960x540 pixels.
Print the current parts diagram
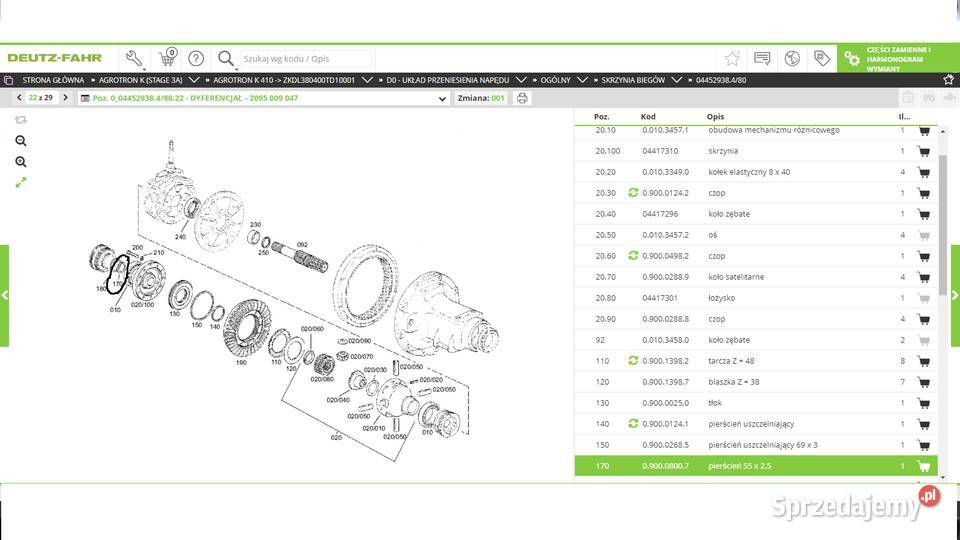click(x=521, y=98)
